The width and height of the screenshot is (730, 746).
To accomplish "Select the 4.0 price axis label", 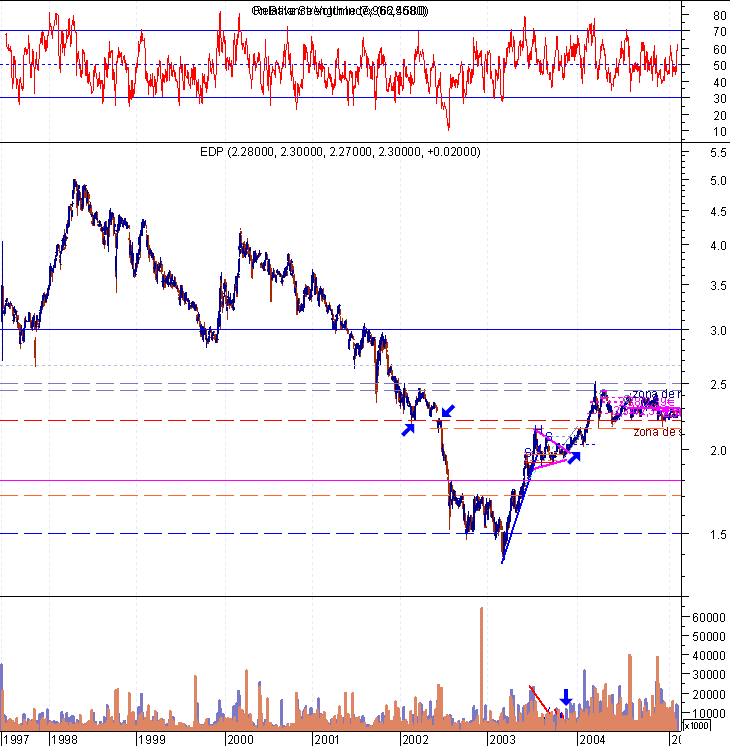I will [718, 246].
